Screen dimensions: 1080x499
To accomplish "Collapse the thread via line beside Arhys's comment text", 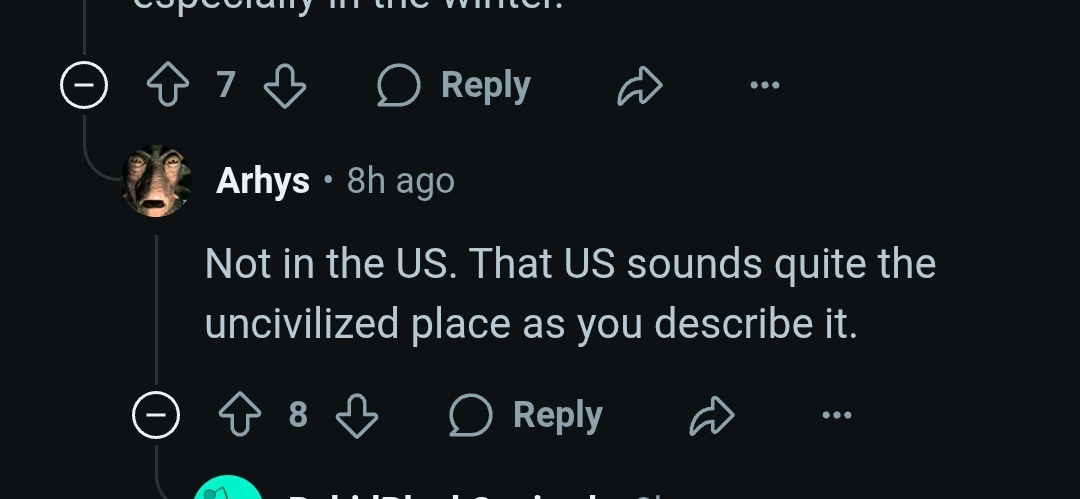I will pos(156,310).
